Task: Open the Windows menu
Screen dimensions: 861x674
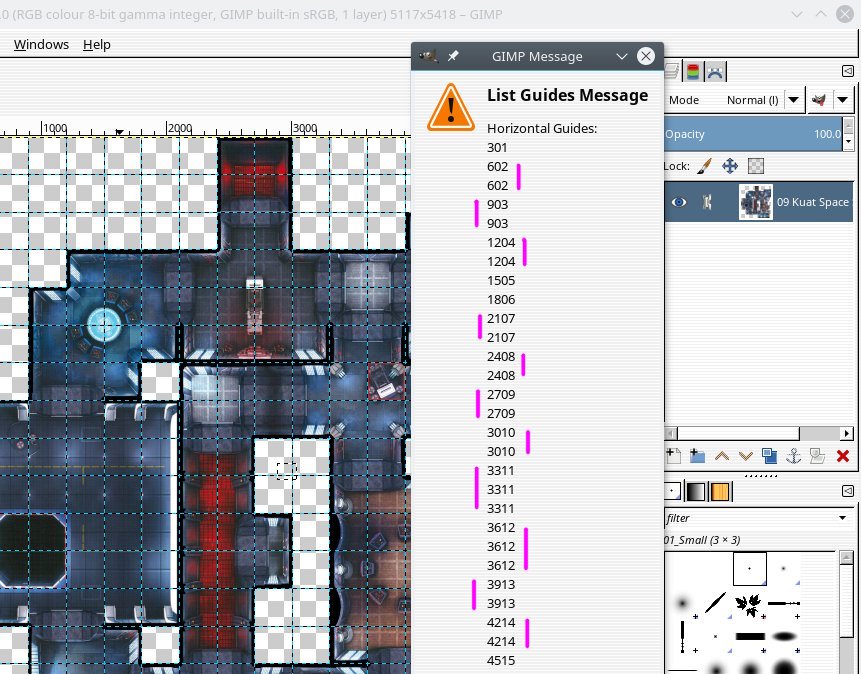Action: (41, 44)
